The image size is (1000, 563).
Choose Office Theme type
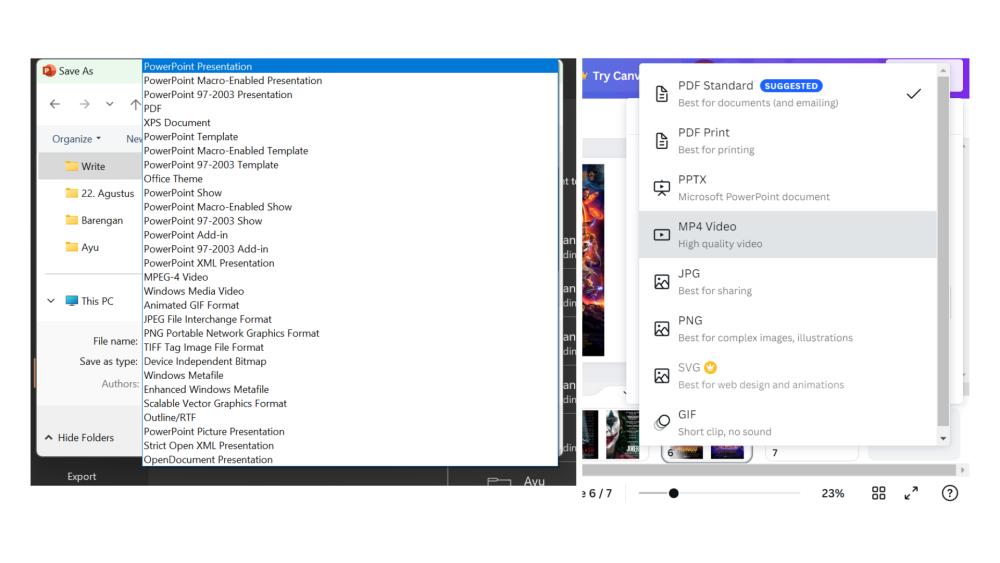tap(350, 179)
